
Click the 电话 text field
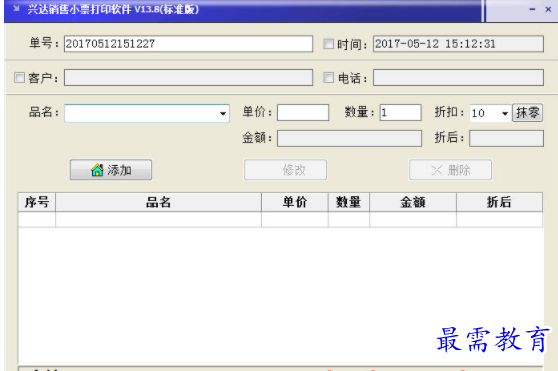[x=458, y=78]
